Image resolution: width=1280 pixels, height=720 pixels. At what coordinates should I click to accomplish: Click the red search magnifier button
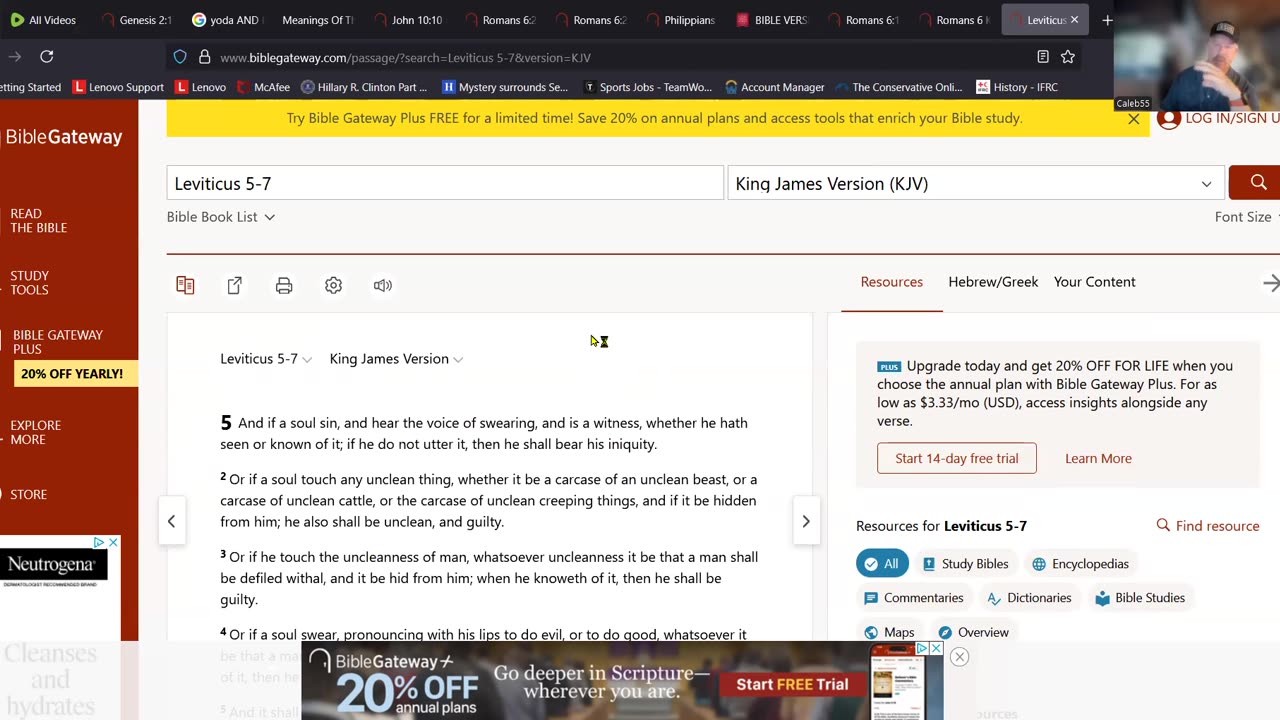[1256, 183]
